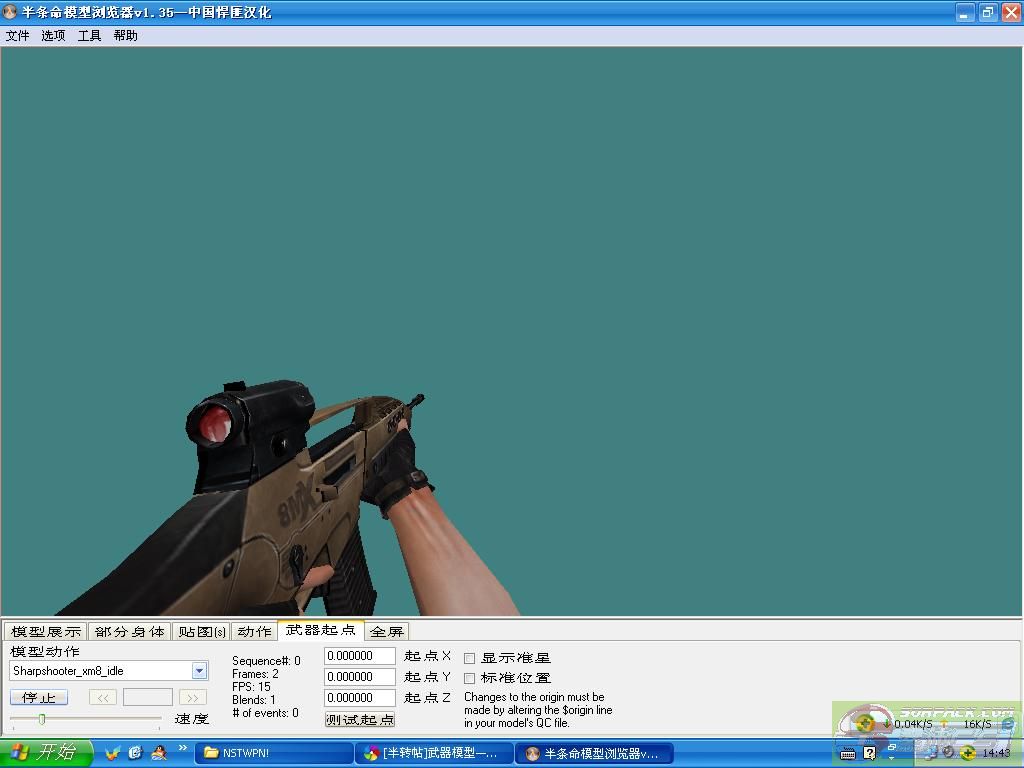Viewport: 1024px width, 768px height.
Task: Click the QQ penguin quick launch icon
Action: [158, 752]
